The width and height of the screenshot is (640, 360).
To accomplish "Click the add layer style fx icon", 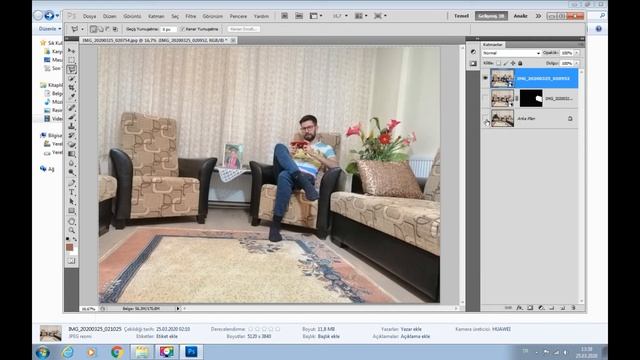I will (x=519, y=308).
